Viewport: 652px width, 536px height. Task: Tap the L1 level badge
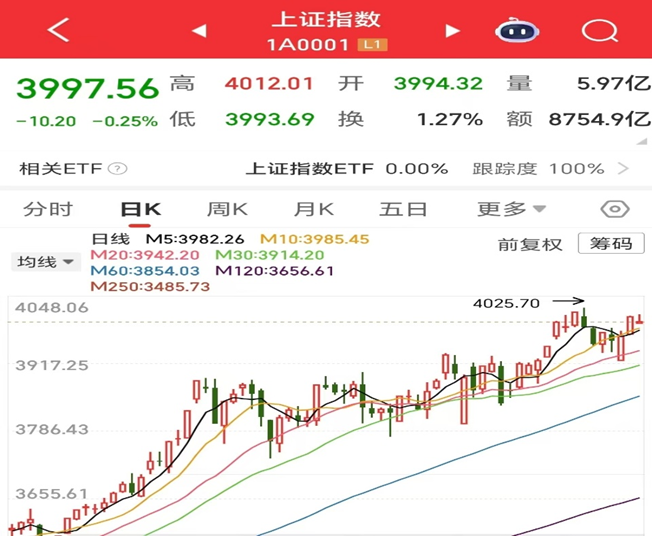(373, 44)
